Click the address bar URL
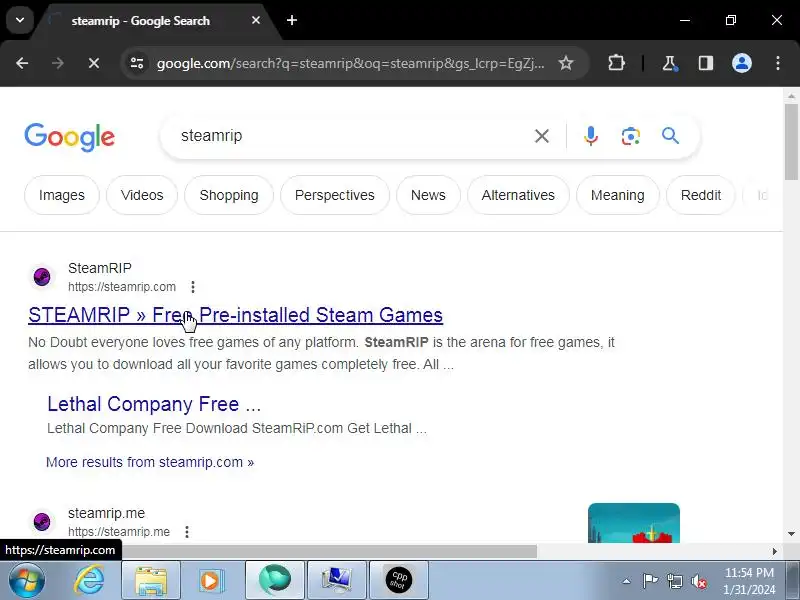 (350, 63)
